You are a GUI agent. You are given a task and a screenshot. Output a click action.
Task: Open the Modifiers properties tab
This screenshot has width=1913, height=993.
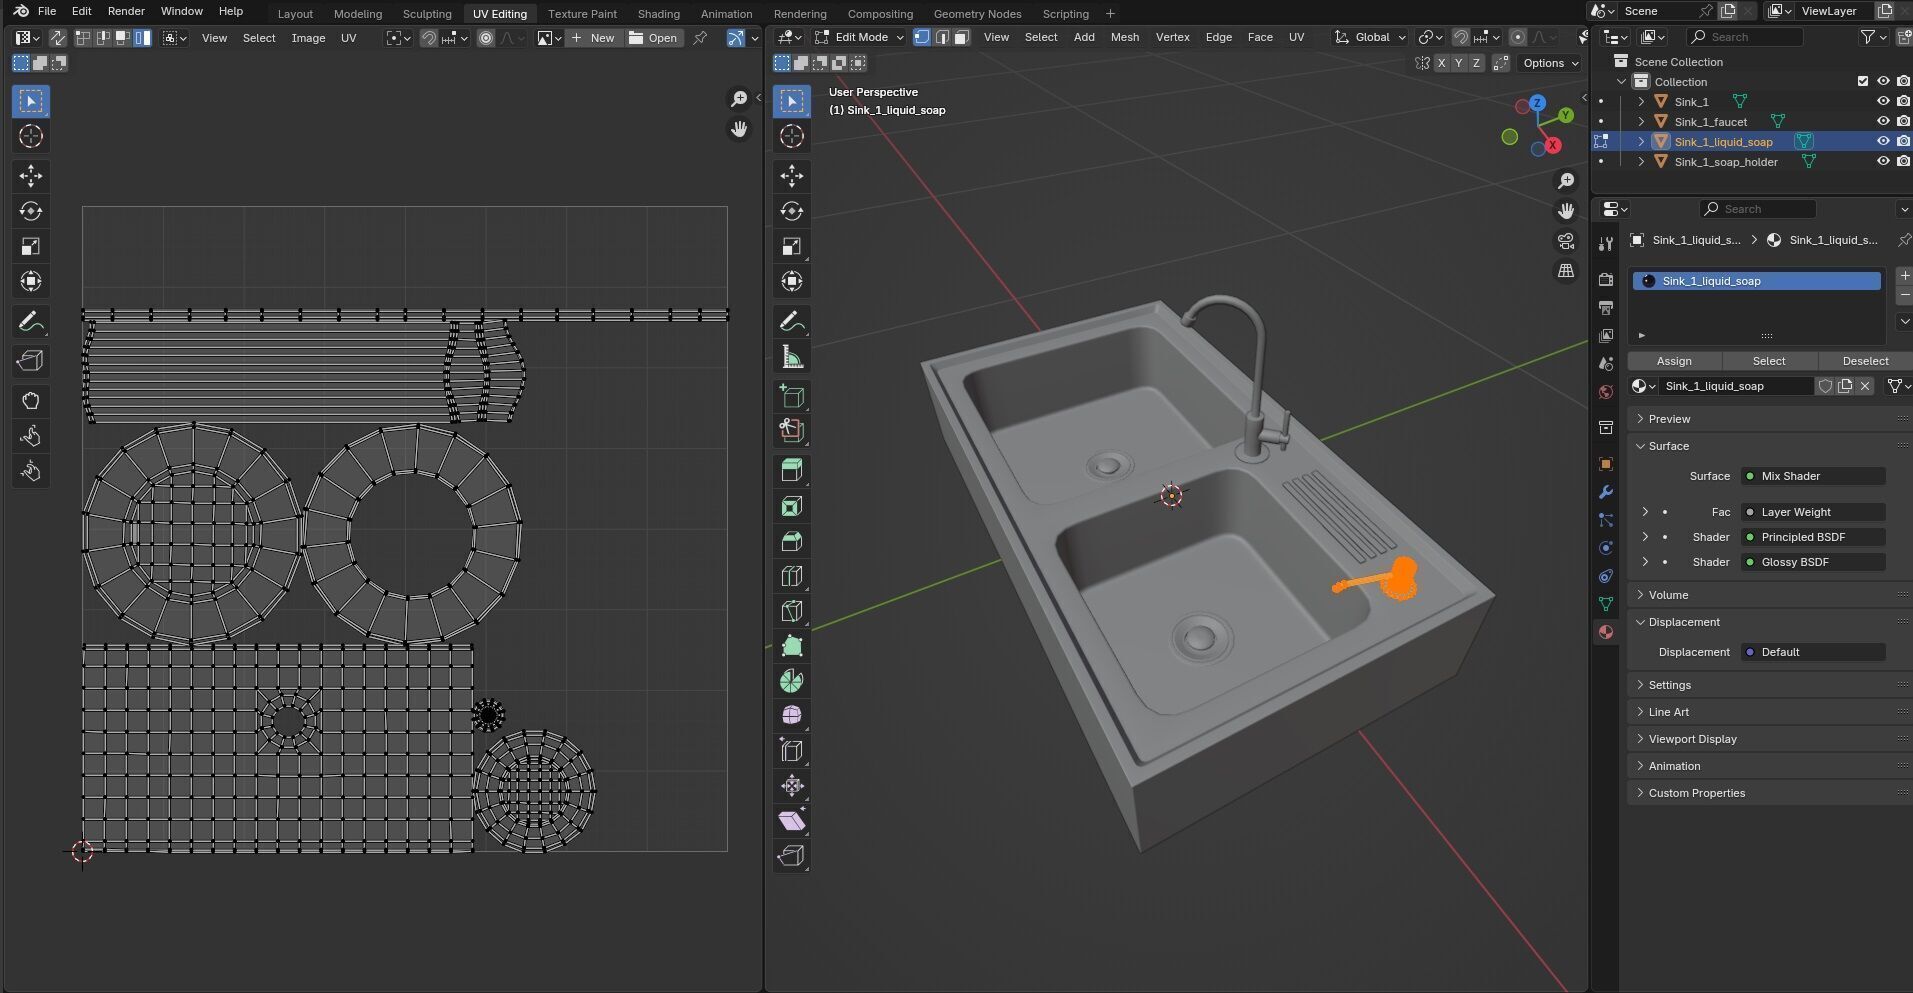click(x=1606, y=492)
